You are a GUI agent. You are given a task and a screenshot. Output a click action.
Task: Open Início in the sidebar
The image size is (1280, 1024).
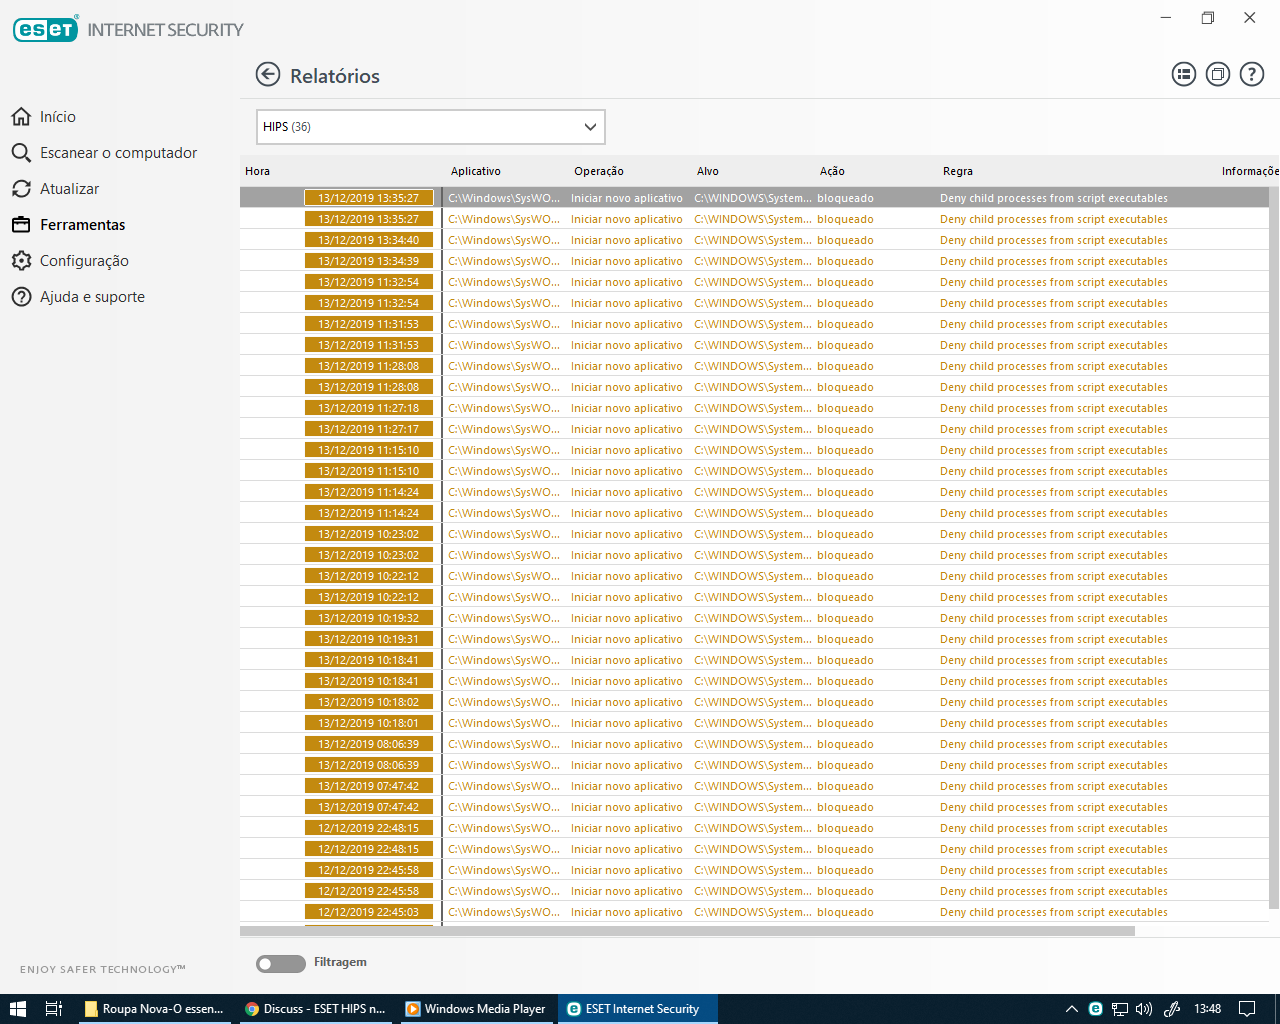point(57,117)
